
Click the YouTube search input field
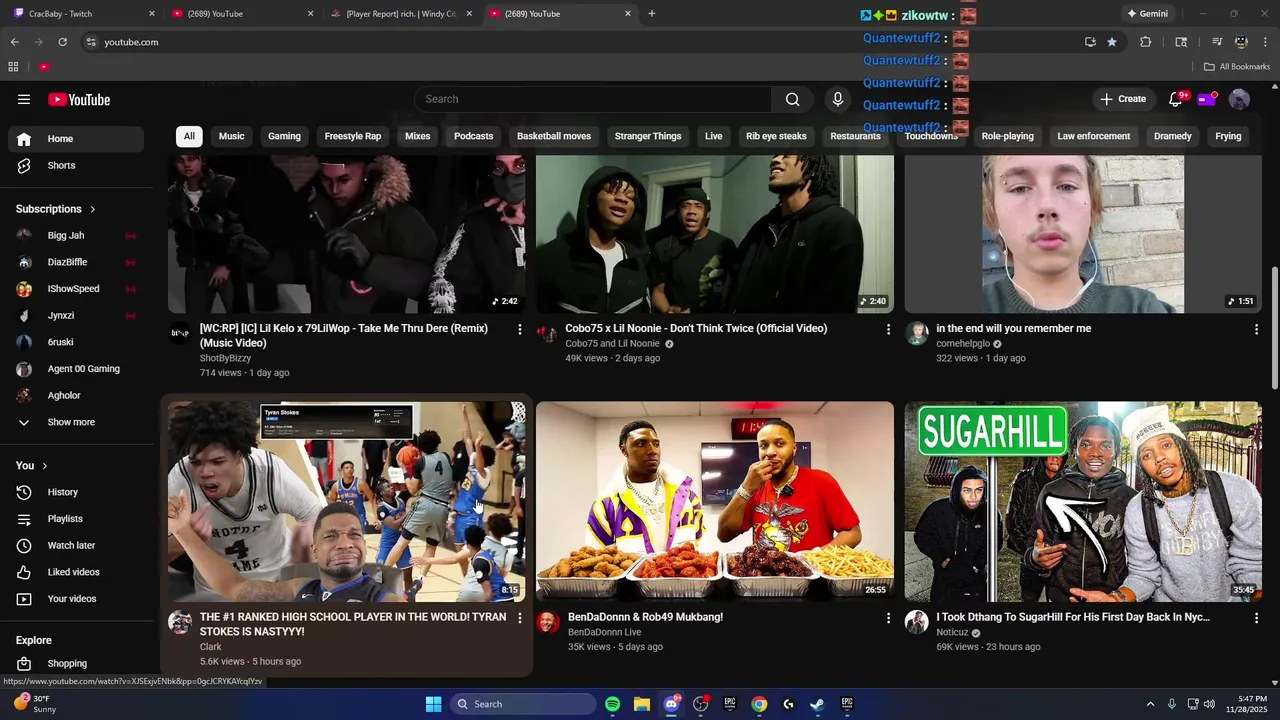pos(593,99)
